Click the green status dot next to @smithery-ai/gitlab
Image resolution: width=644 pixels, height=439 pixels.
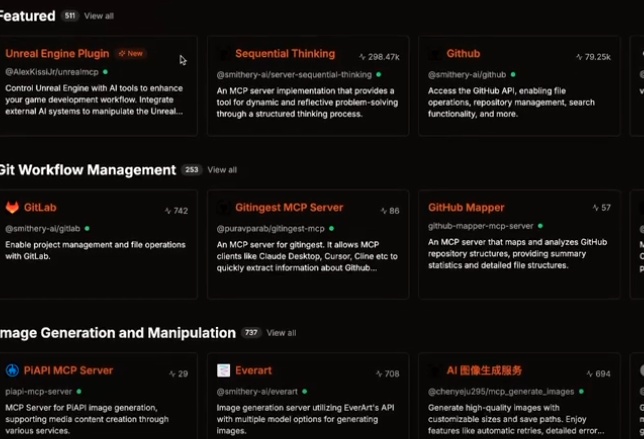click(x=87, y=228)
